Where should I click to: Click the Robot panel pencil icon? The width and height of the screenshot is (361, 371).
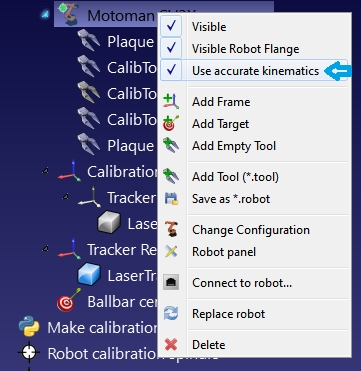coord(171,251)
